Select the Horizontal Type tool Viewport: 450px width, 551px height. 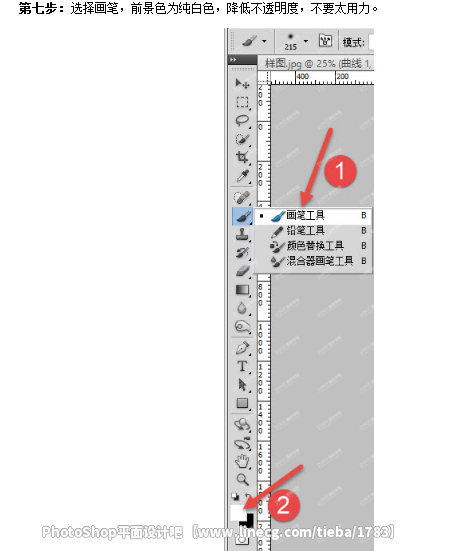click(x=242, y=366)
